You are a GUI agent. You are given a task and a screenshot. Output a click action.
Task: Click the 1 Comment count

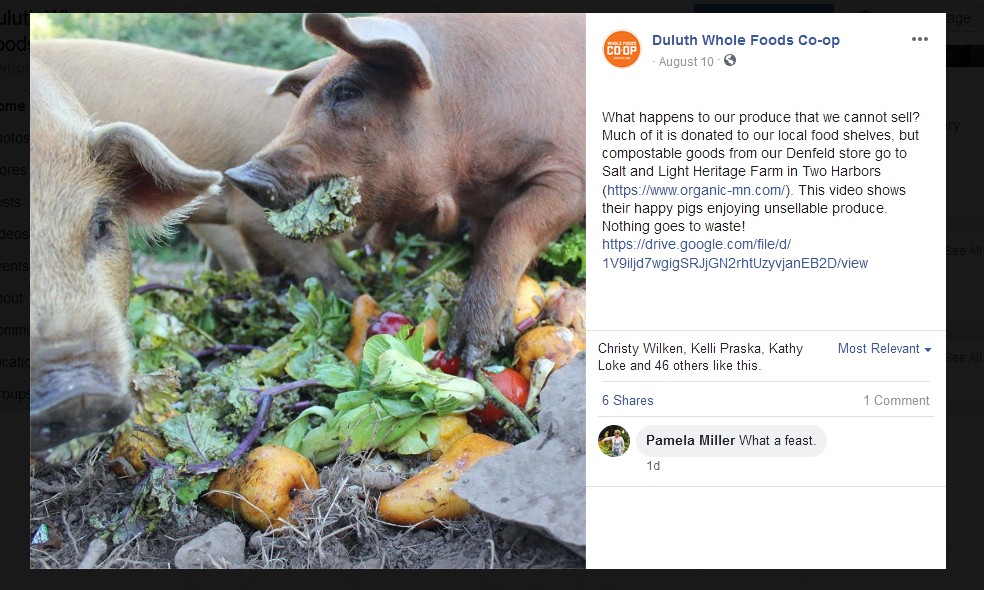[x=896, y=400]
